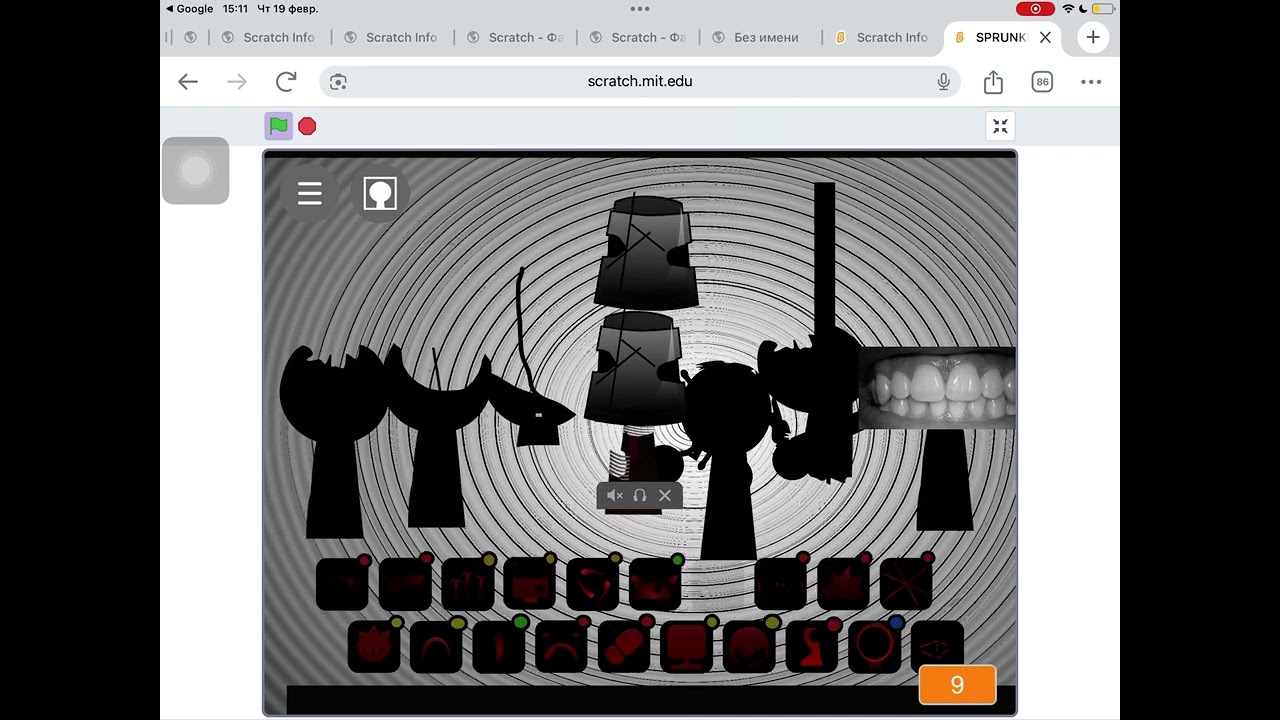The image size is (1280, 720).
Task: Pick the monitor on stand icon, bottom row
Action: [687, 646]
